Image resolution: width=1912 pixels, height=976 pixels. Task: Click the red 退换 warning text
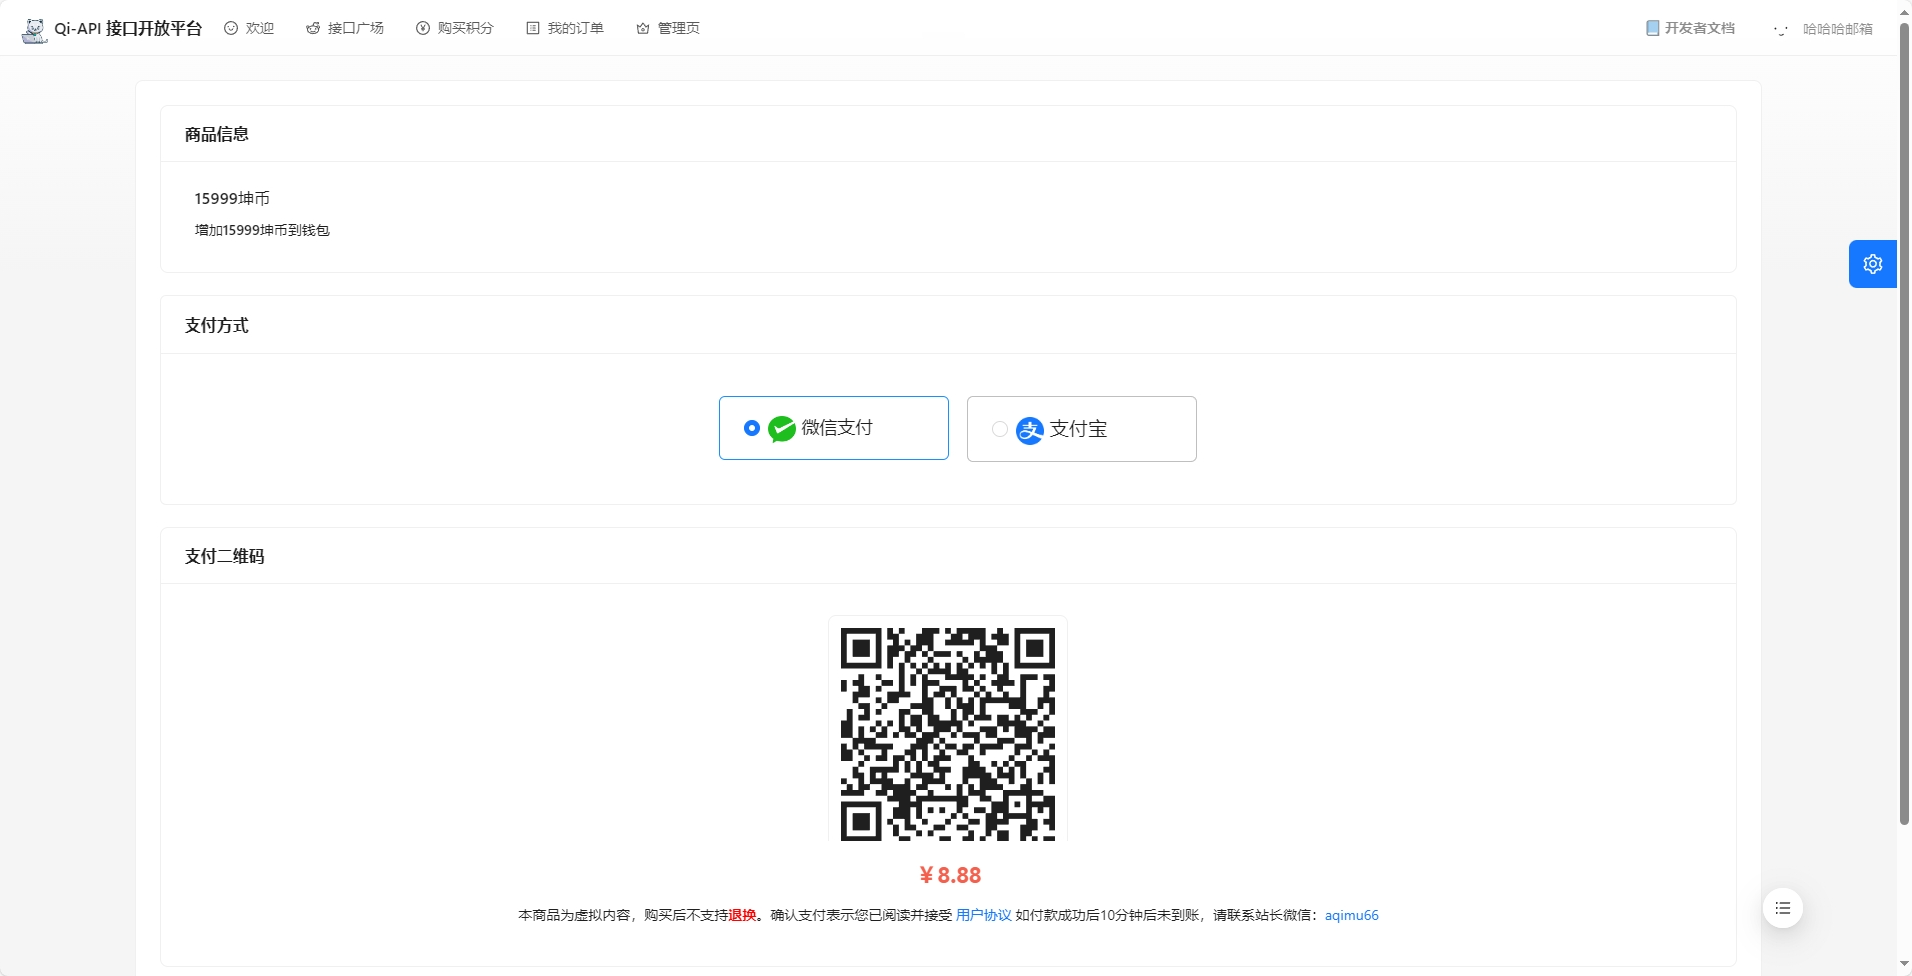742,915
